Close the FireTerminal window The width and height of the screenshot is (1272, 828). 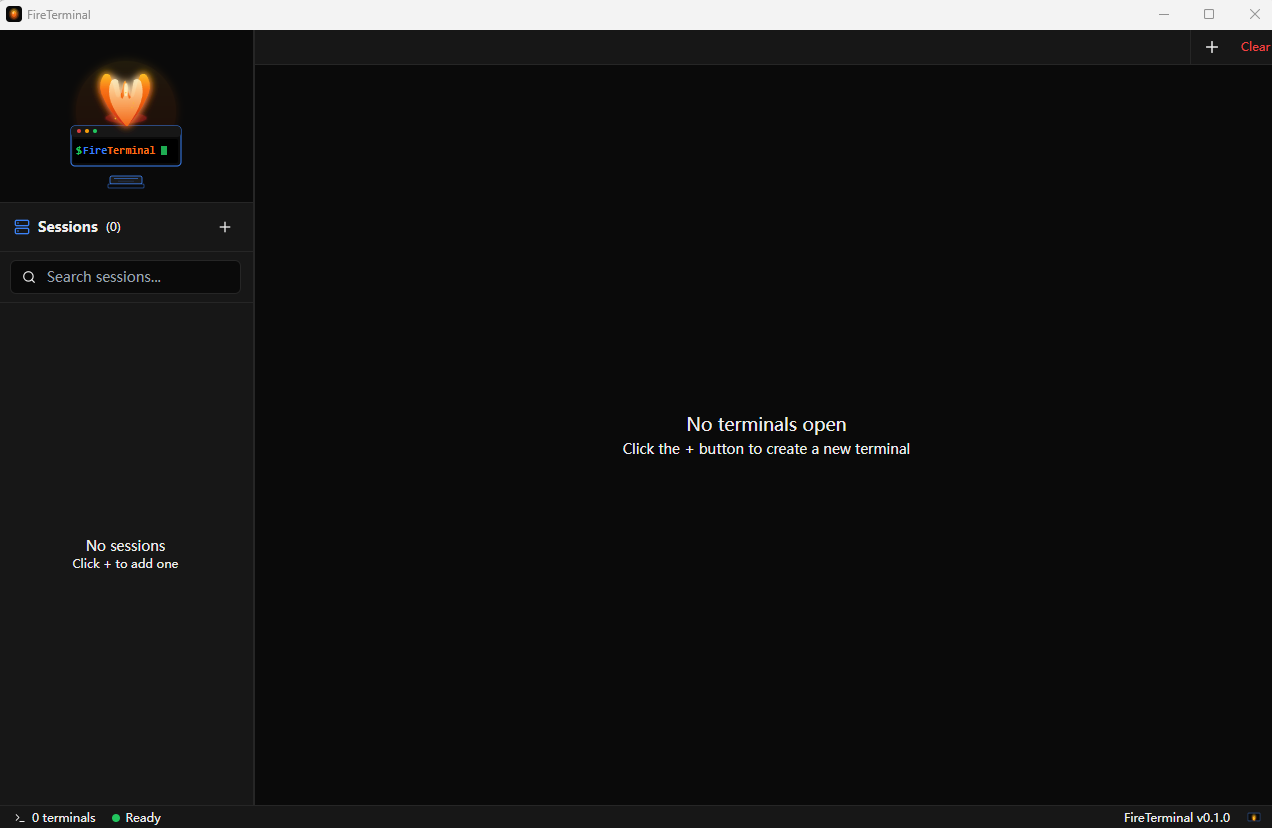click(1254, 14)
